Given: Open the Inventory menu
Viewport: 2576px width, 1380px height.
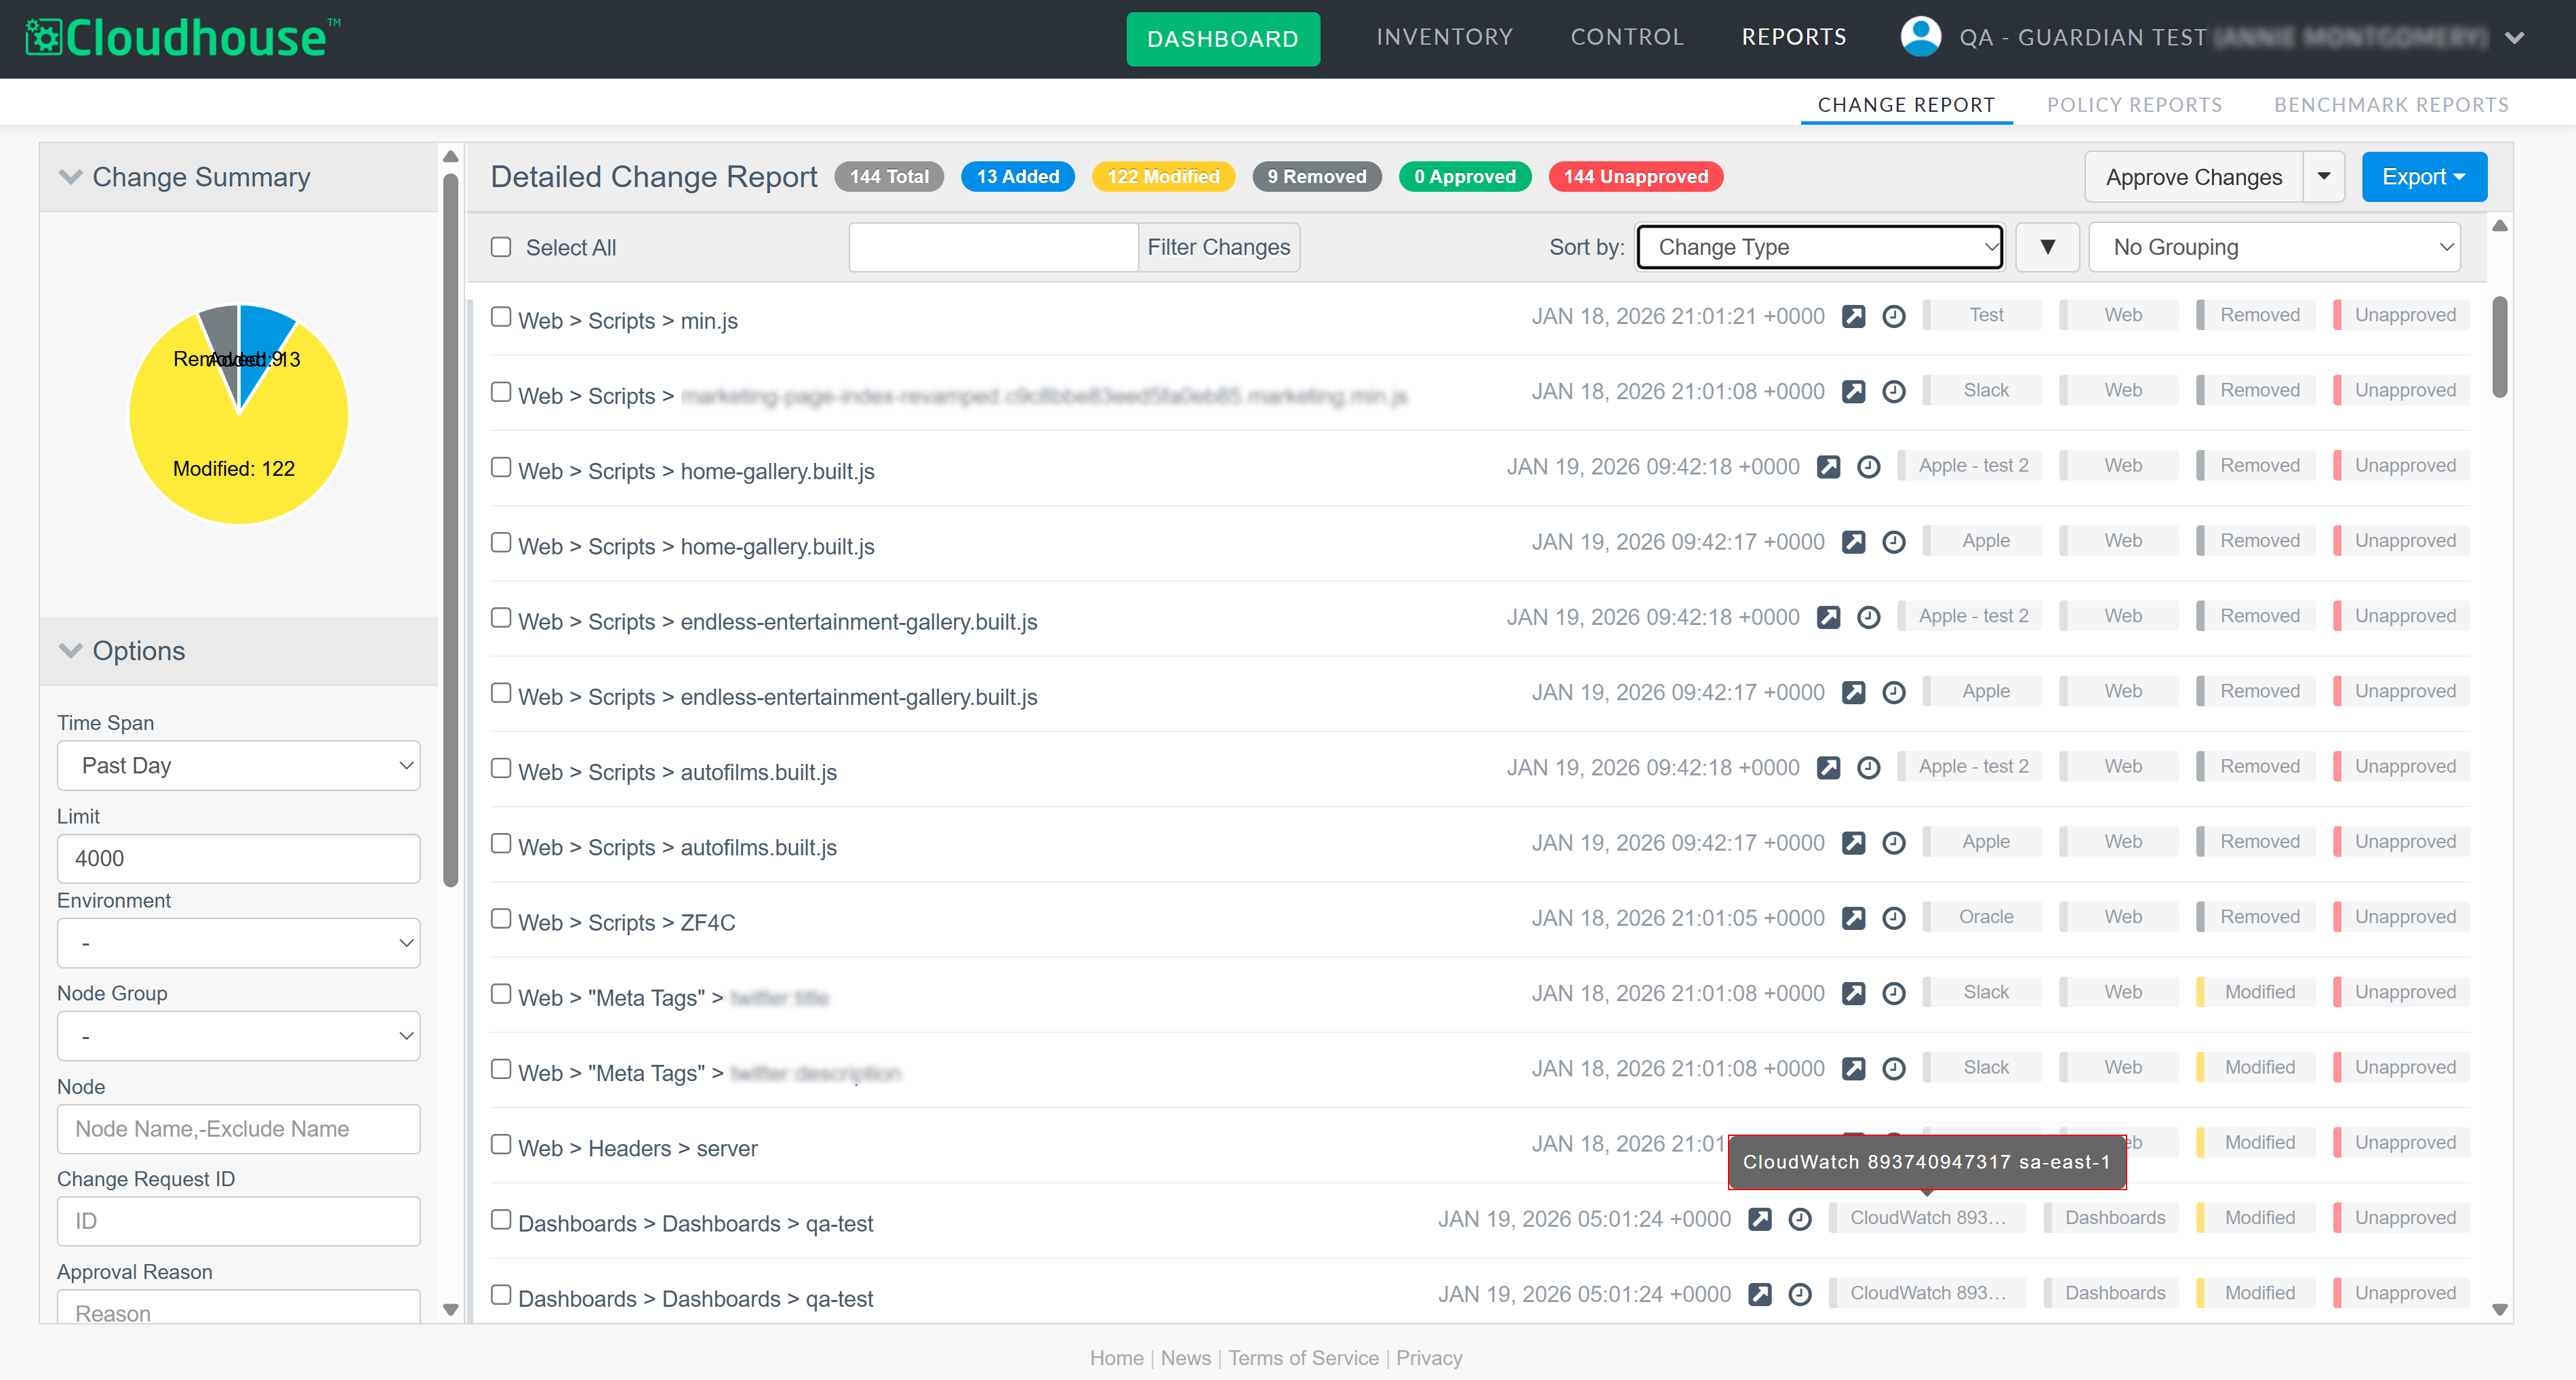Looking at the screenshot, I should 1444,37.
